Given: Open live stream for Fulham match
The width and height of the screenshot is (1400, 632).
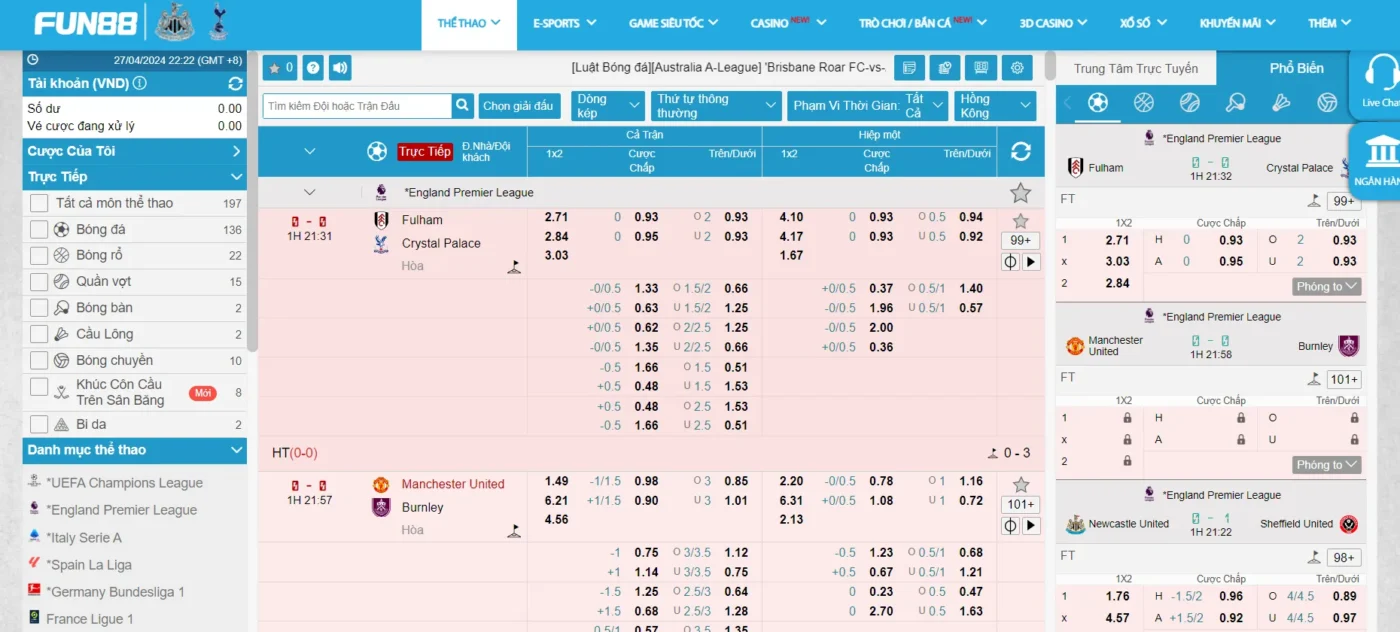Looking at the screenshot, I should (x=1031, y=262).
